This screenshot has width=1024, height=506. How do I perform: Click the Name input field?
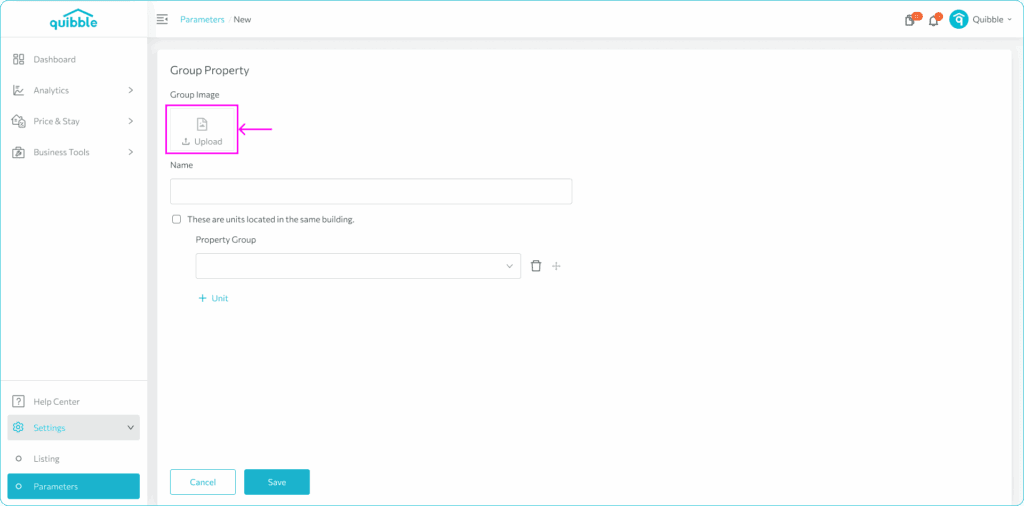click(371, 191)
